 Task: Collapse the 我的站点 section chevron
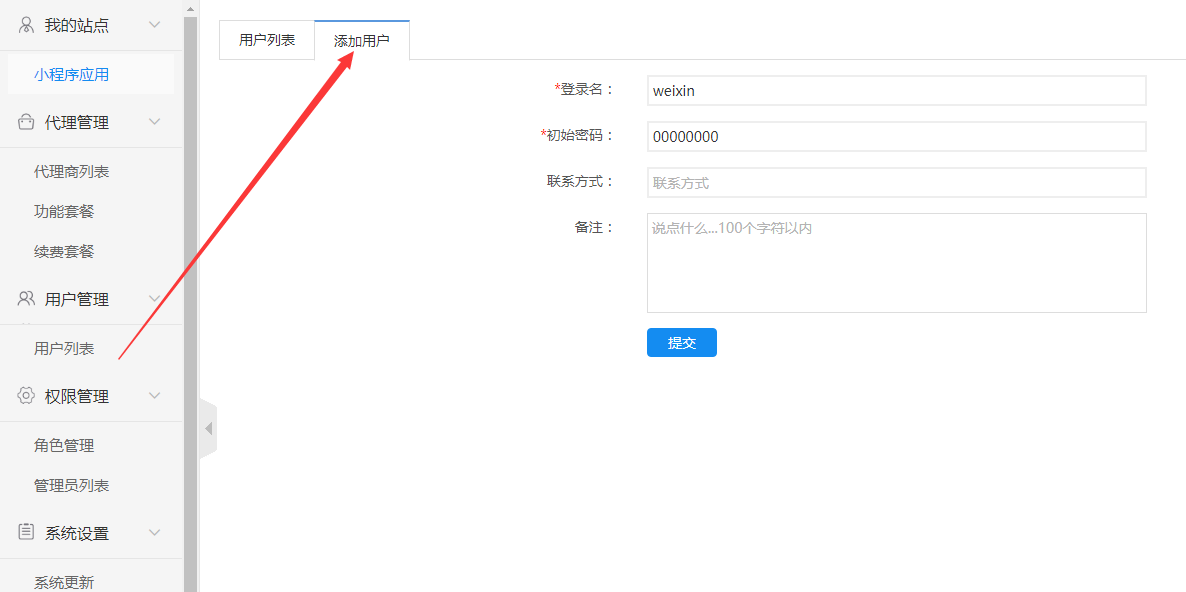point(154,25)
